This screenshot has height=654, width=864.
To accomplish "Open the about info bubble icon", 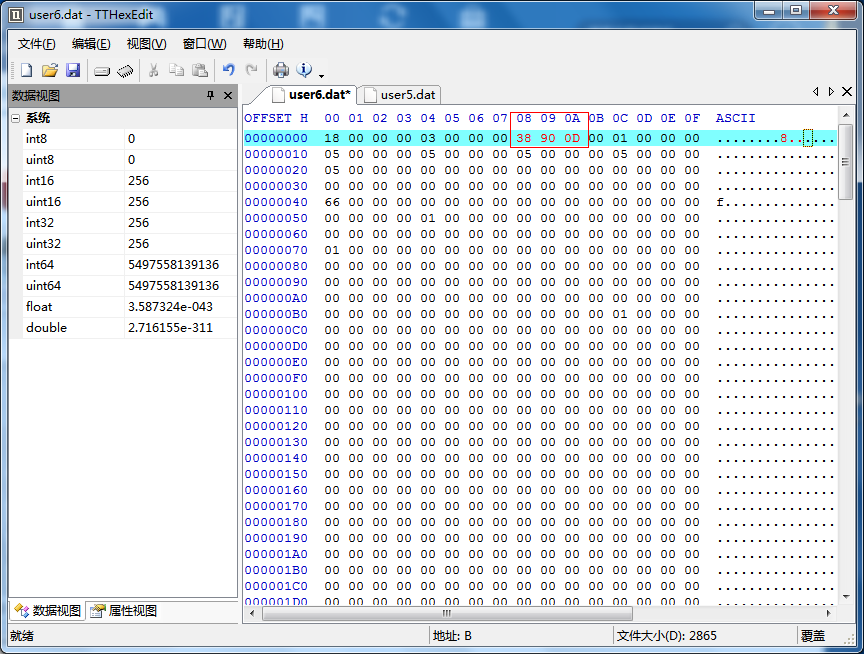I will (x=304, y=69).
